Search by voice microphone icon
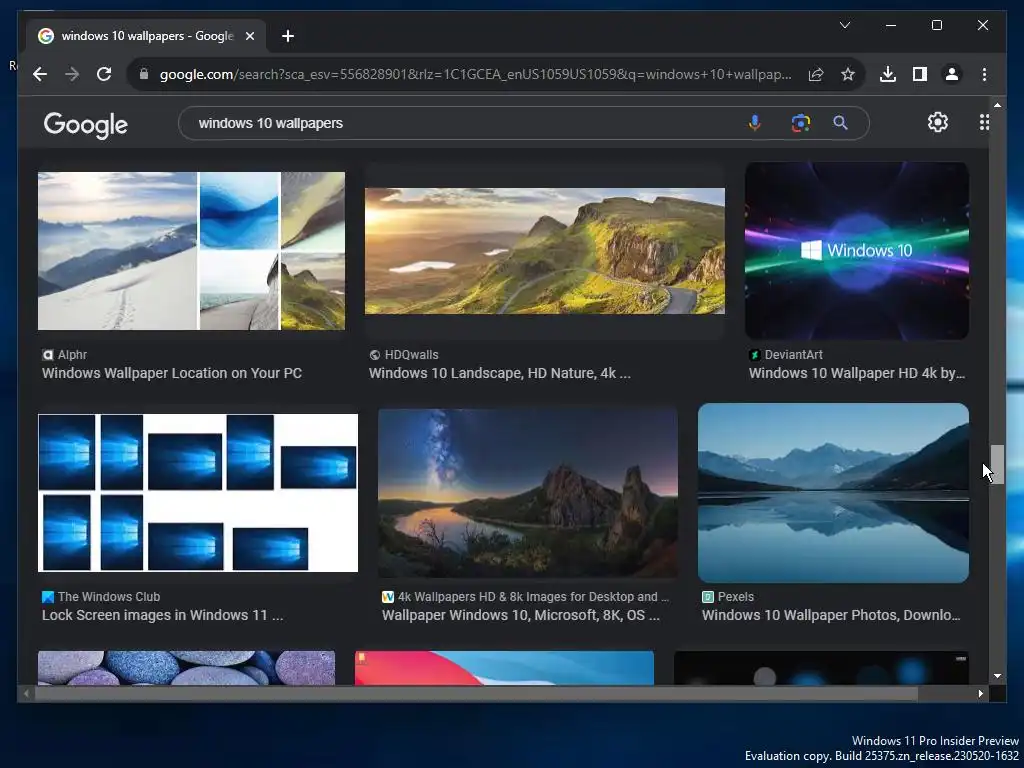The height and width of the screenshot is (768, 1024). tap(754, 123)
